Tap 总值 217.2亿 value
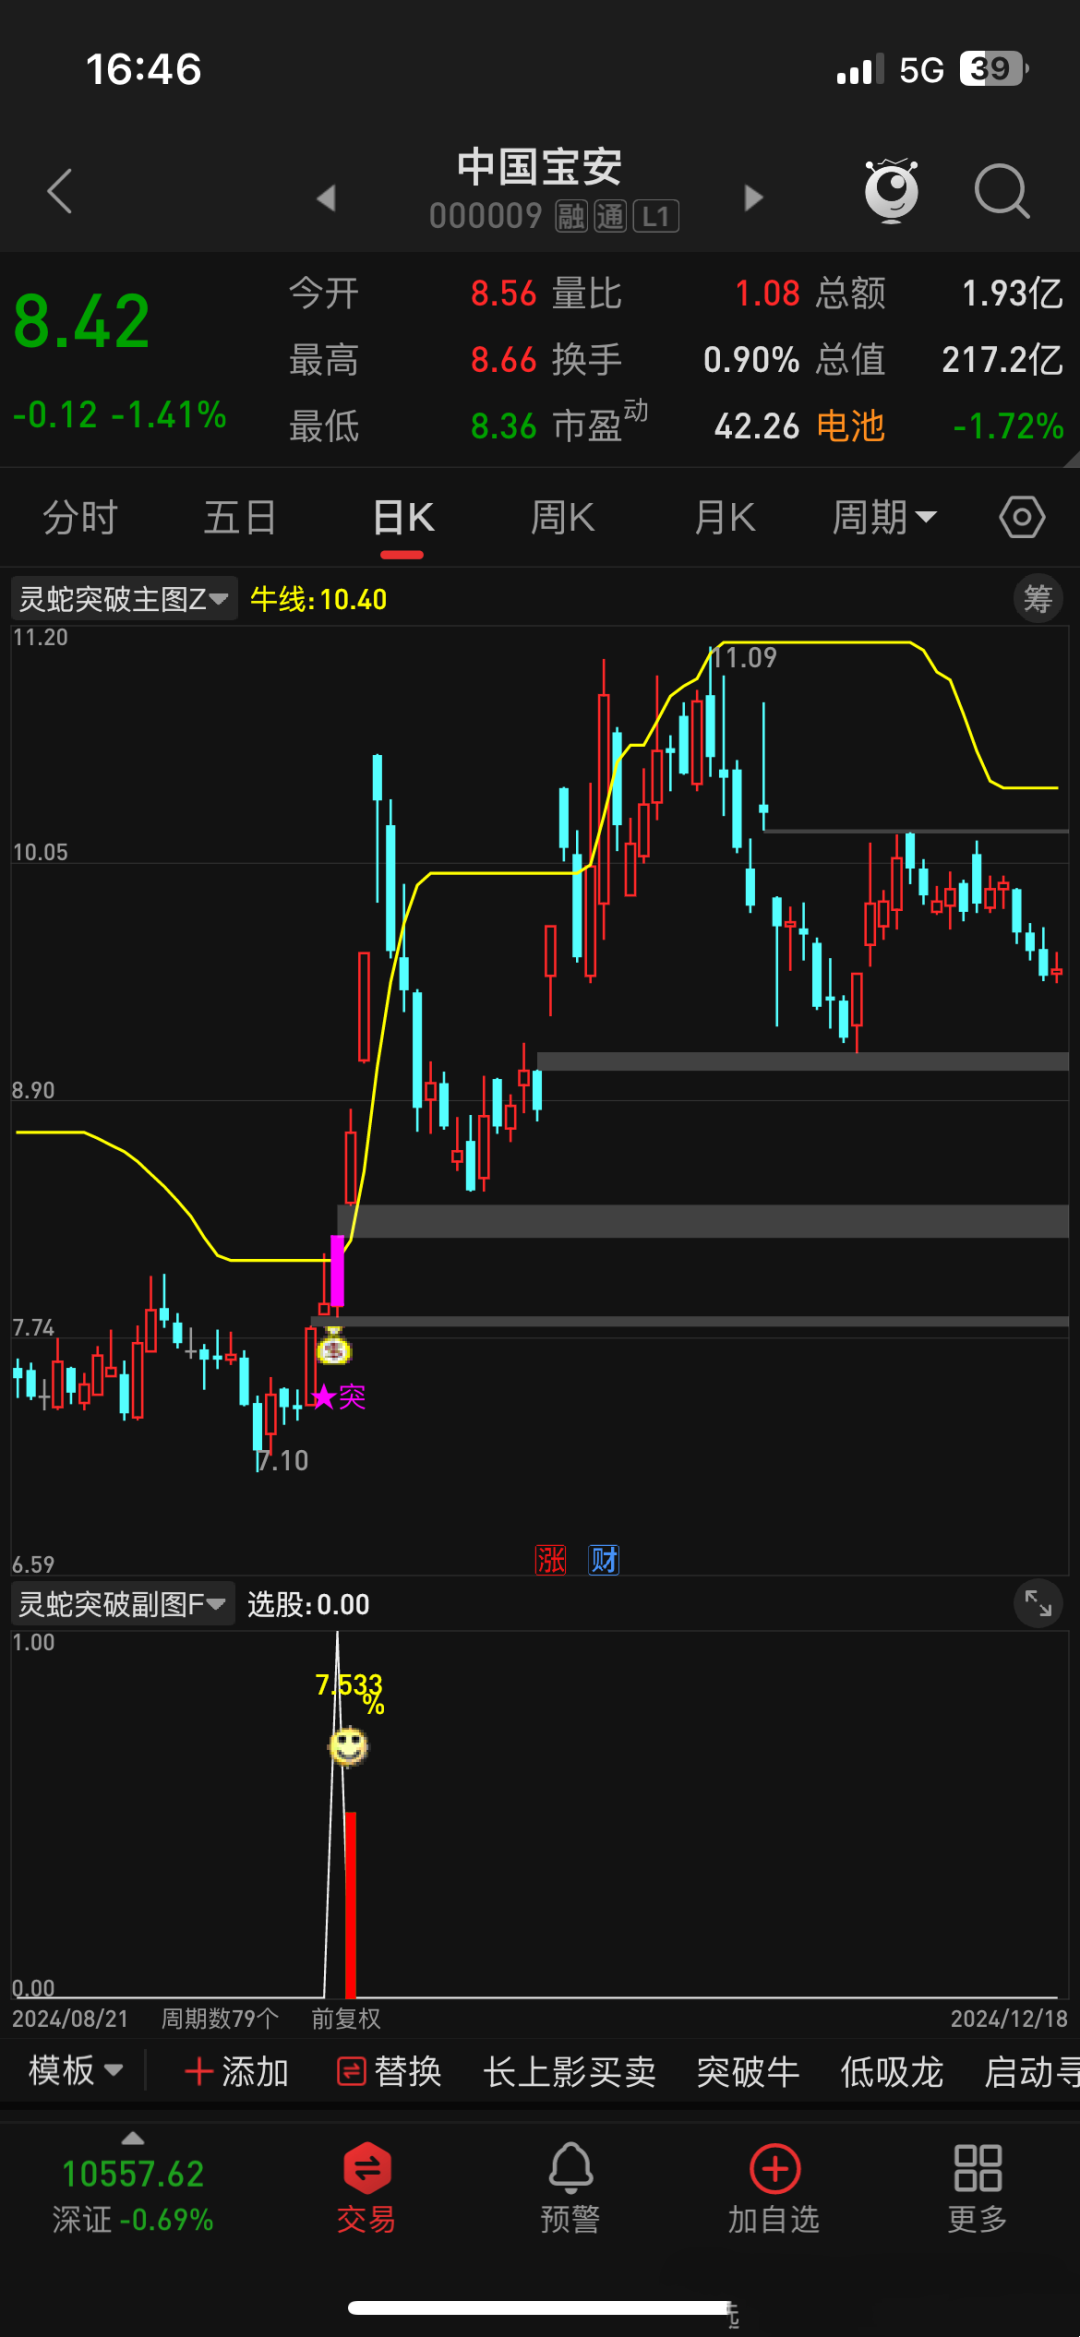The image size is (1080, 2337). (x=1002, y=359)
